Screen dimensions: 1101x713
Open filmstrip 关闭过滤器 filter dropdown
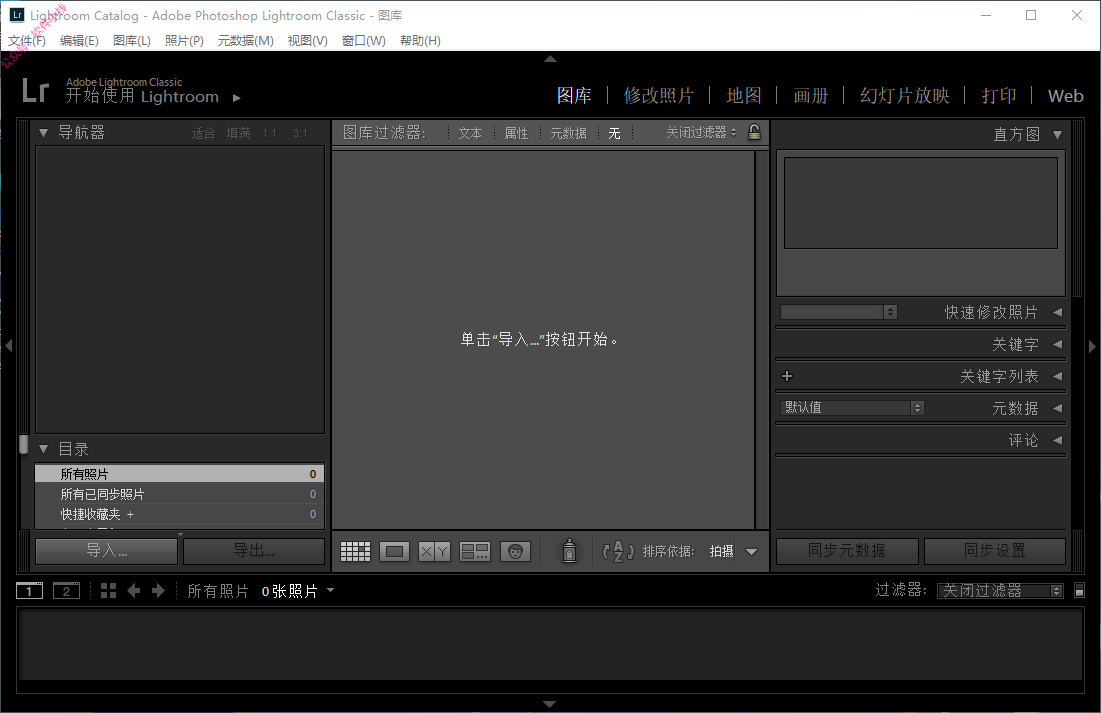pyautogui.click(x=1001, y=591)
